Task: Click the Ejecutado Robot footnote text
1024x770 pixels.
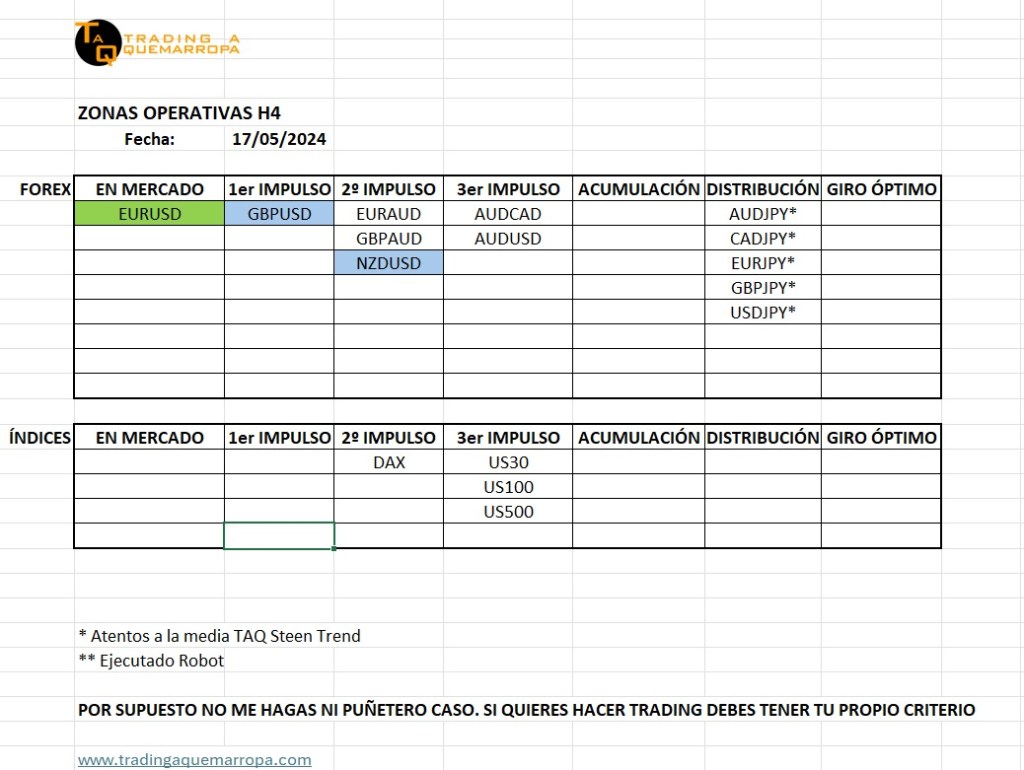Action: [151, 660]
